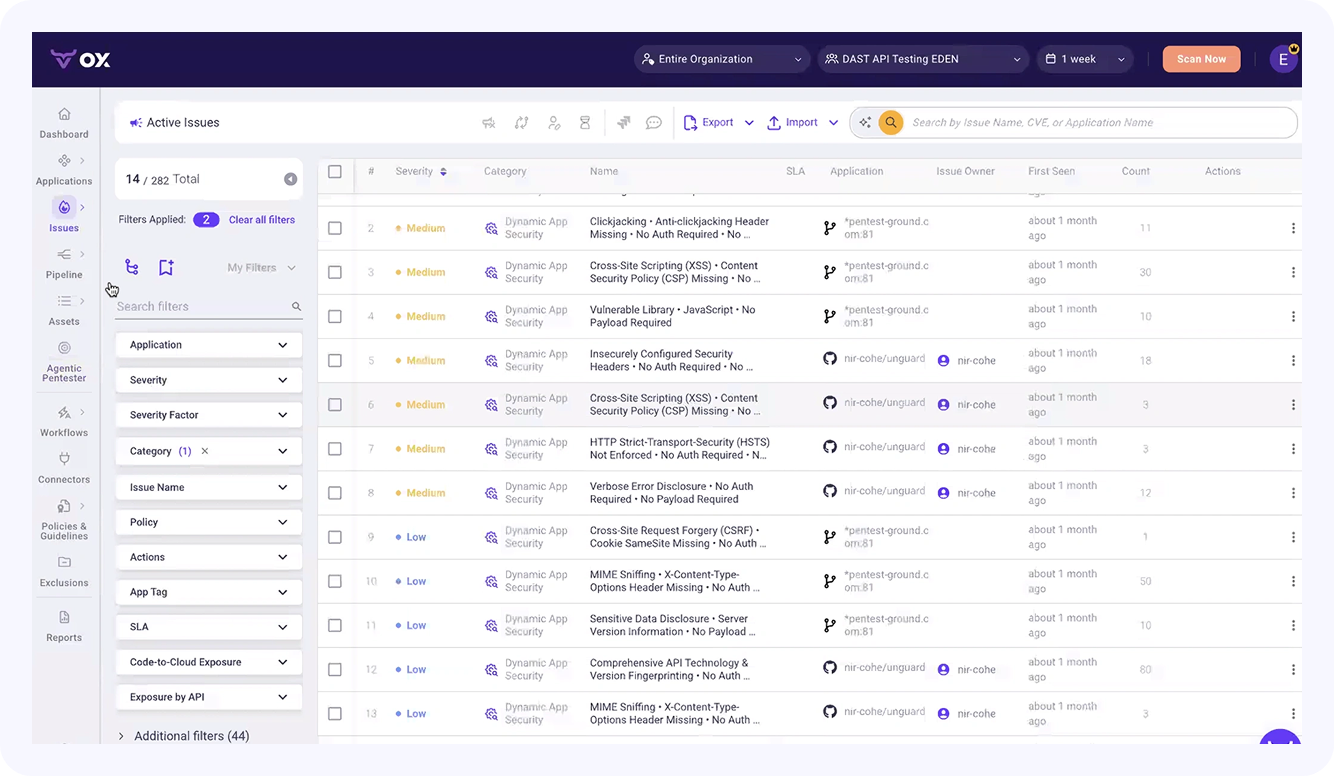Viewport: 1334px width, 776px height.
Task: Open Workflows in the sidebar
Action: point(64,422)
